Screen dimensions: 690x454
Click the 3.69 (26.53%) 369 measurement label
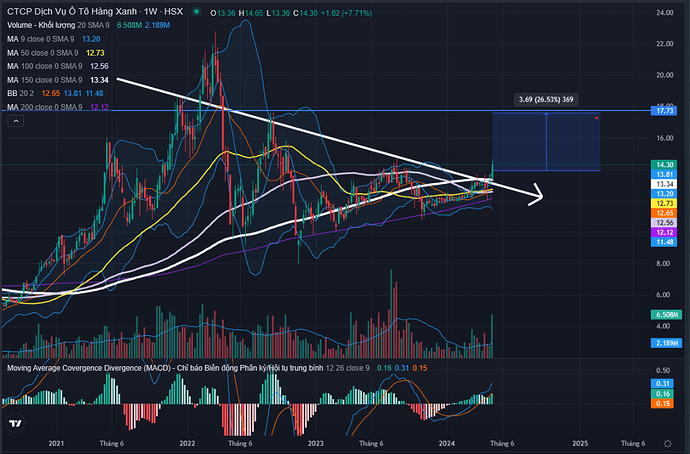546,99
